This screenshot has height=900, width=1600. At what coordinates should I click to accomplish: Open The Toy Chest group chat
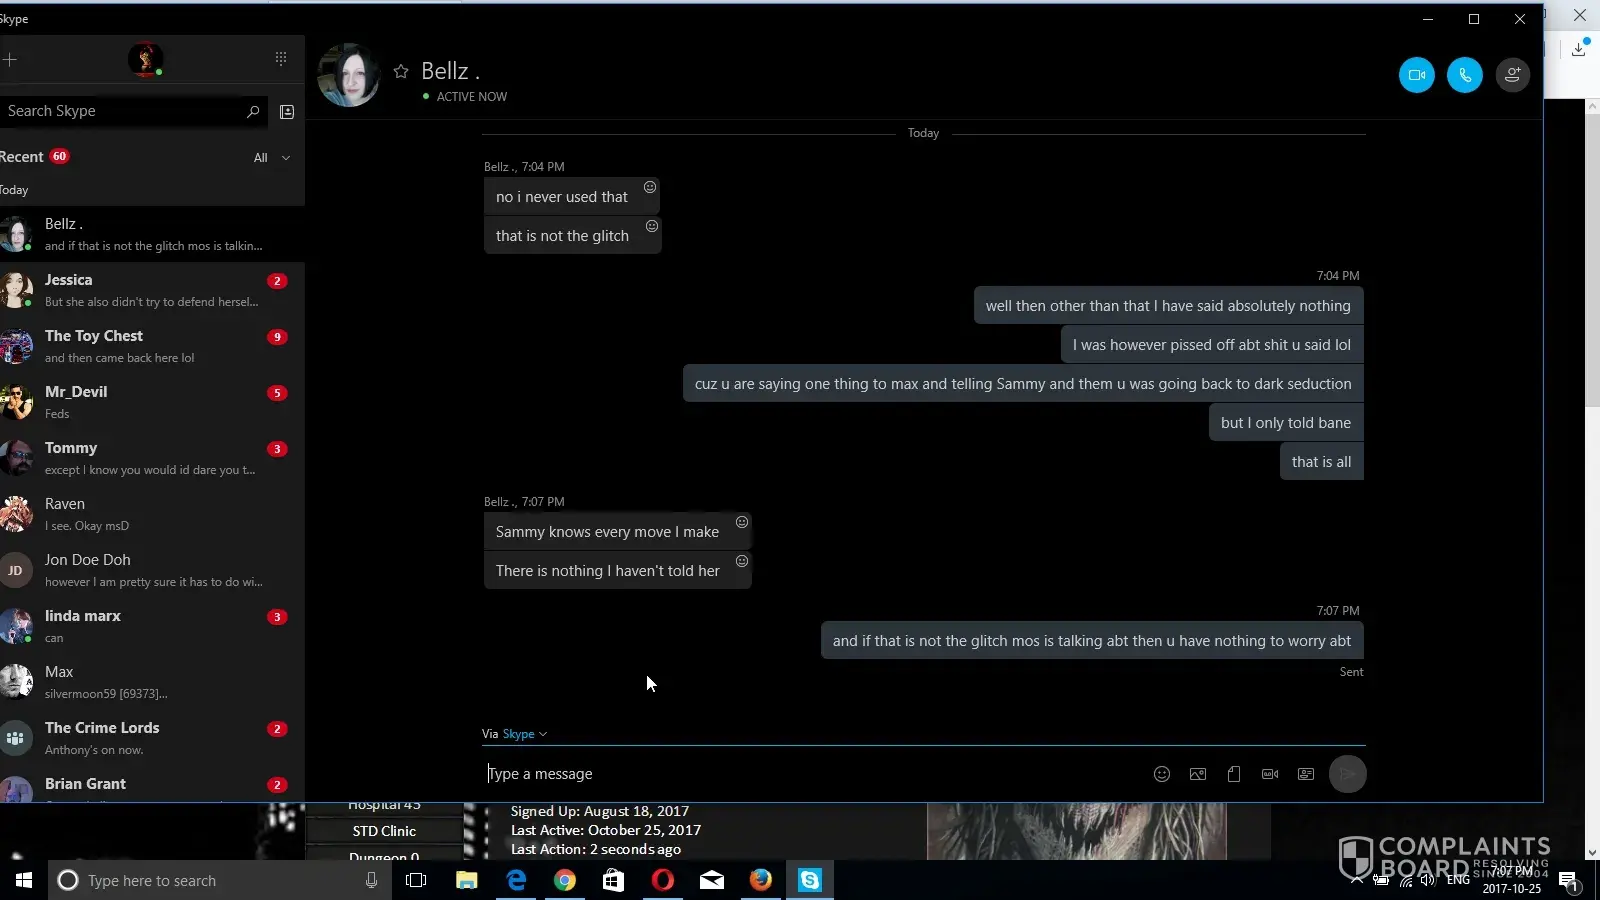(x=150, y=346)
